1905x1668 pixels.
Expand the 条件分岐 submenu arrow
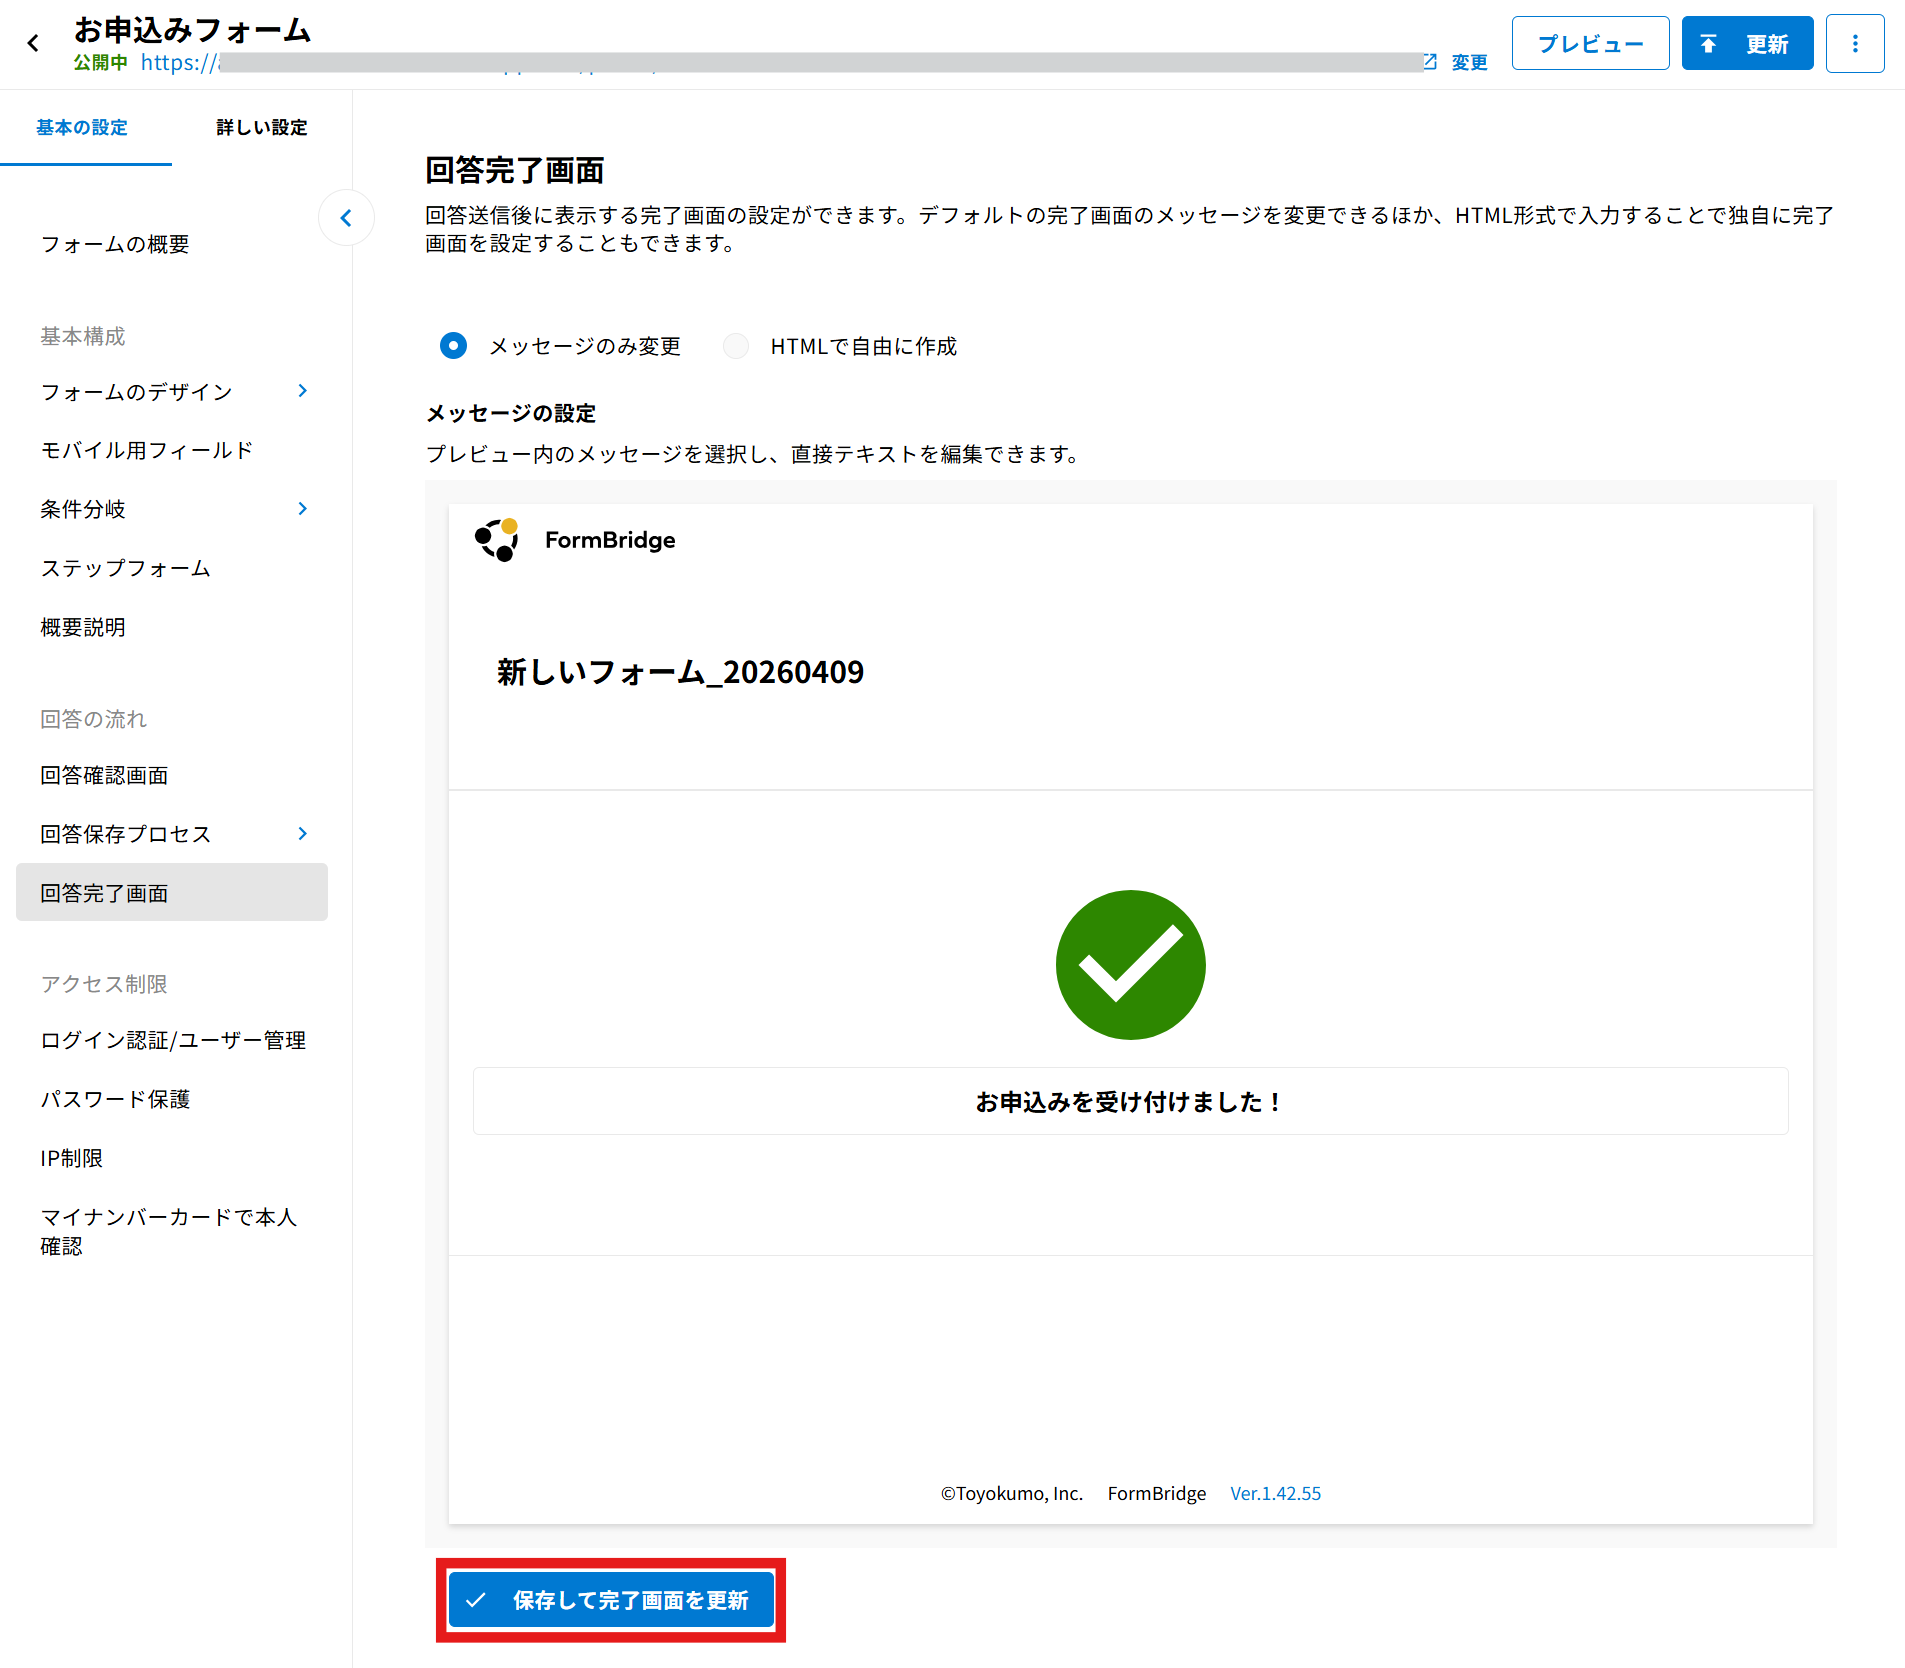coord(303,509)
